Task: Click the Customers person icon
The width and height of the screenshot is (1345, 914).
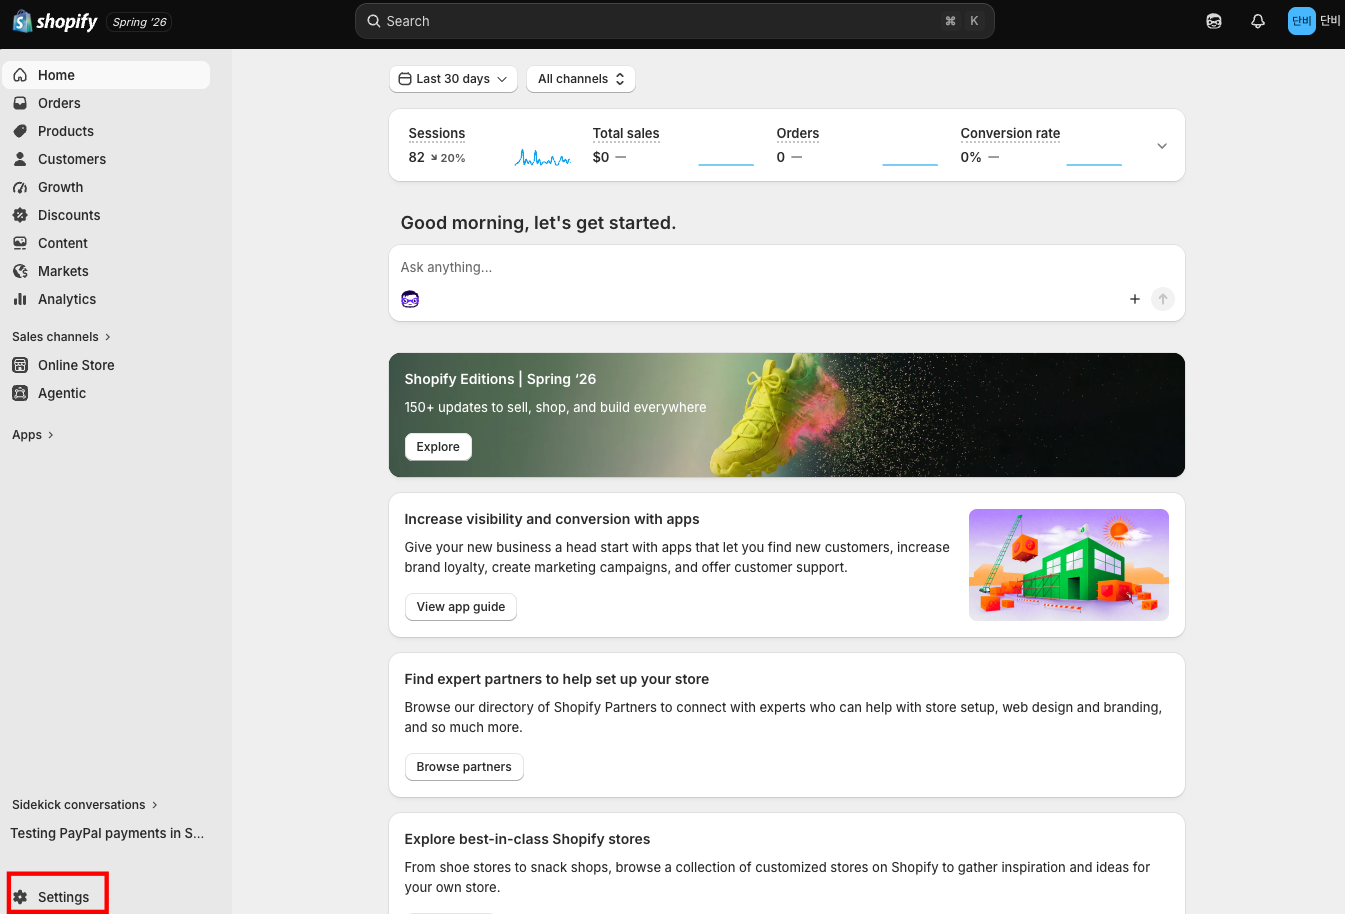Action: (x=20, y=159)
